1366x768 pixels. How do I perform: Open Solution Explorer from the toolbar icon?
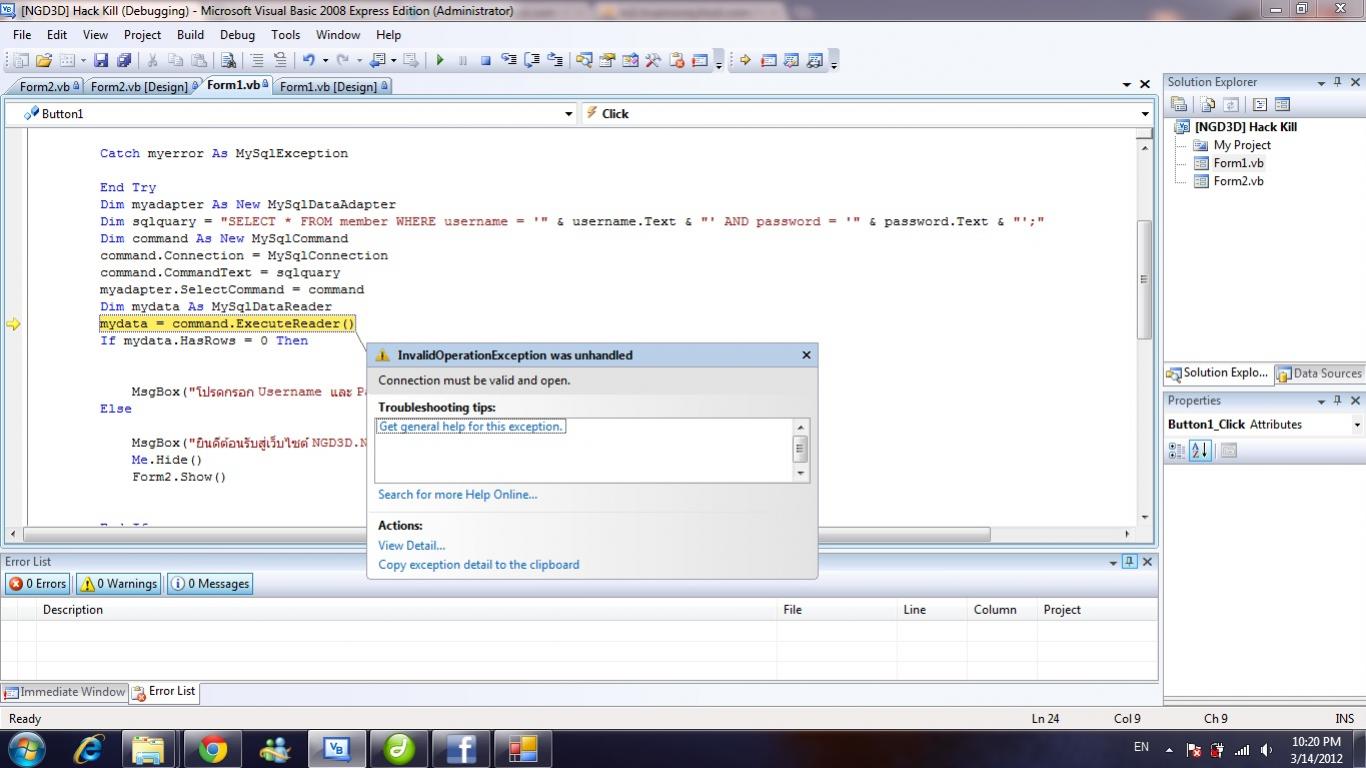pos(584,60)
